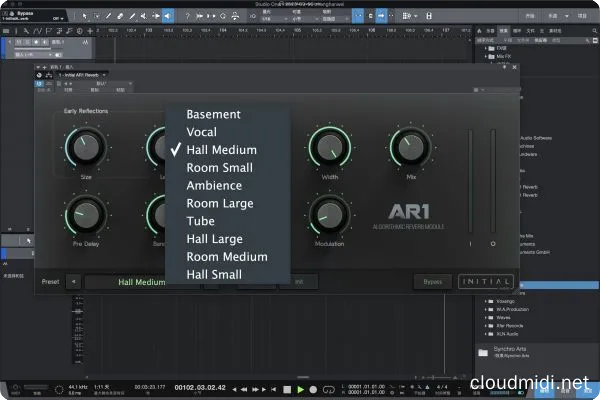Select the Room Small preset
Viewport: 600px width, 400px height.
click(x=219, y=168)
